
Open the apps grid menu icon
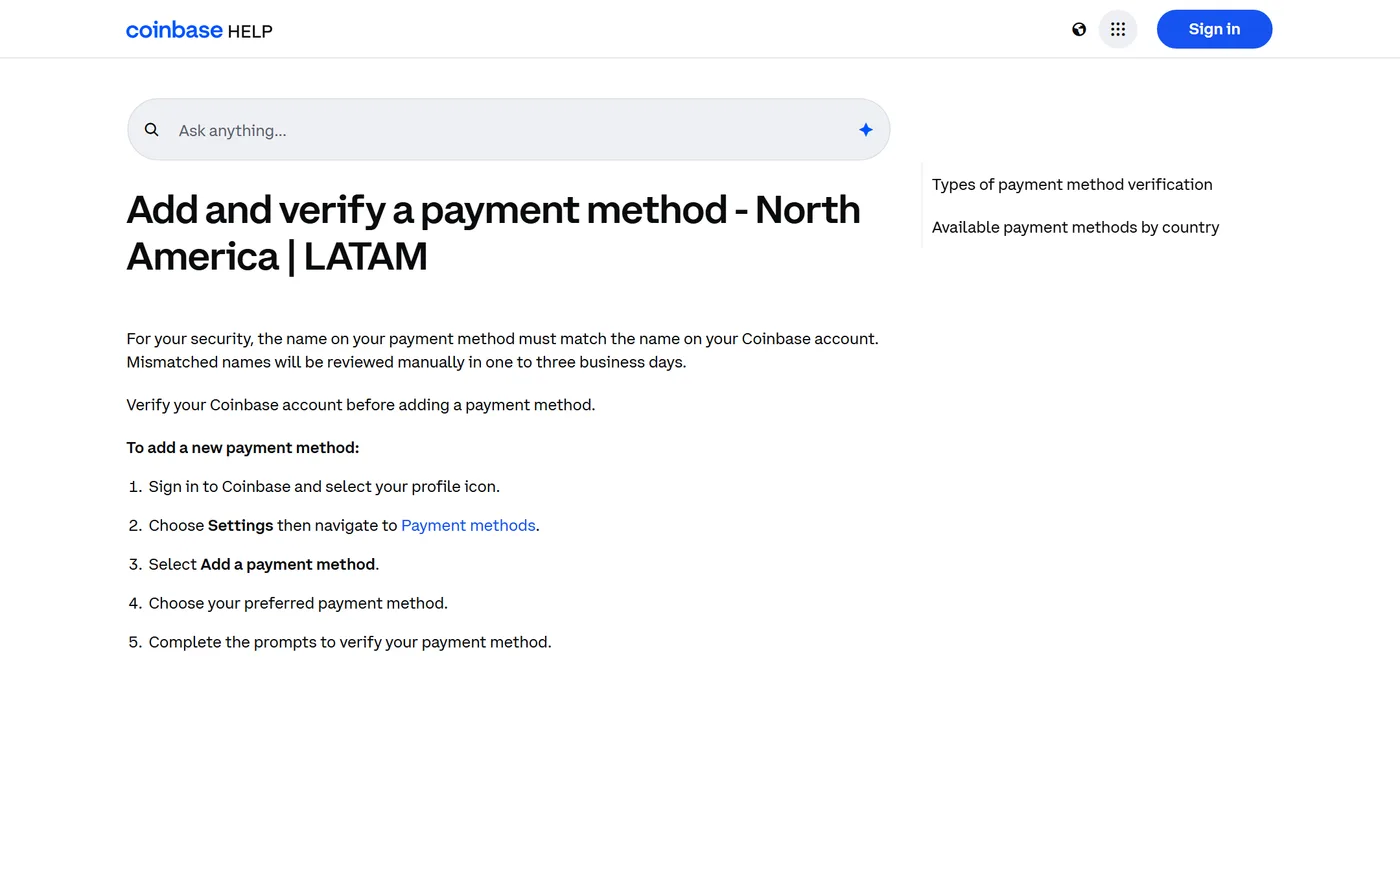tap(1118, 29)
